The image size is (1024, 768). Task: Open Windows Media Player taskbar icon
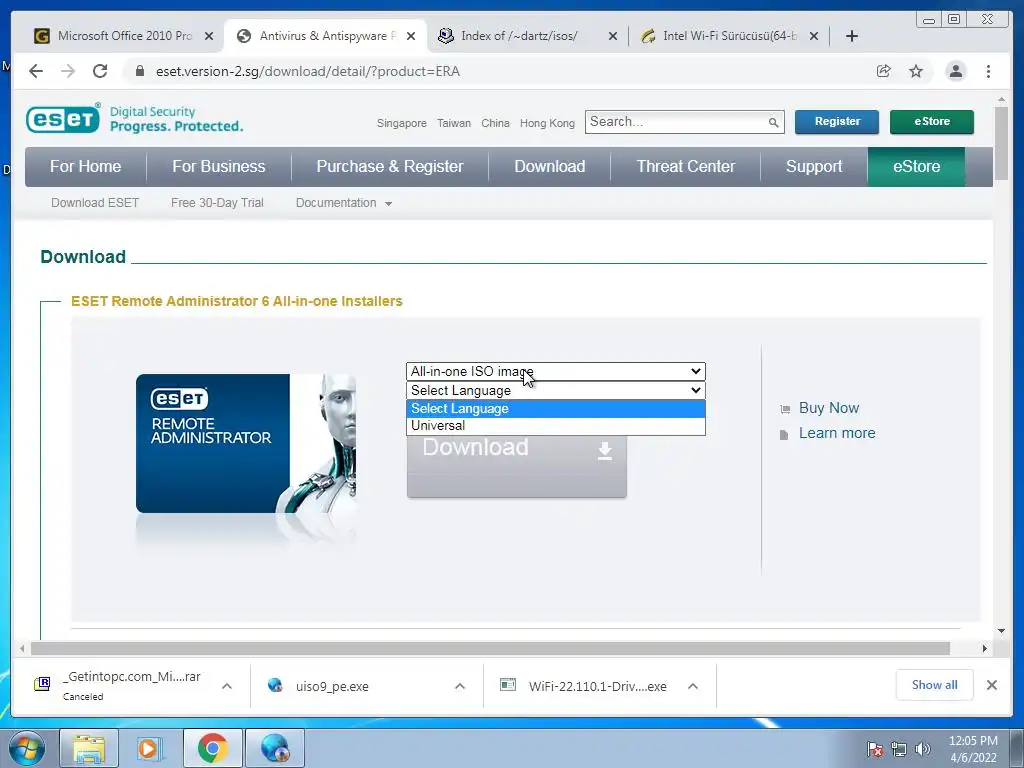tap(150, 748)
